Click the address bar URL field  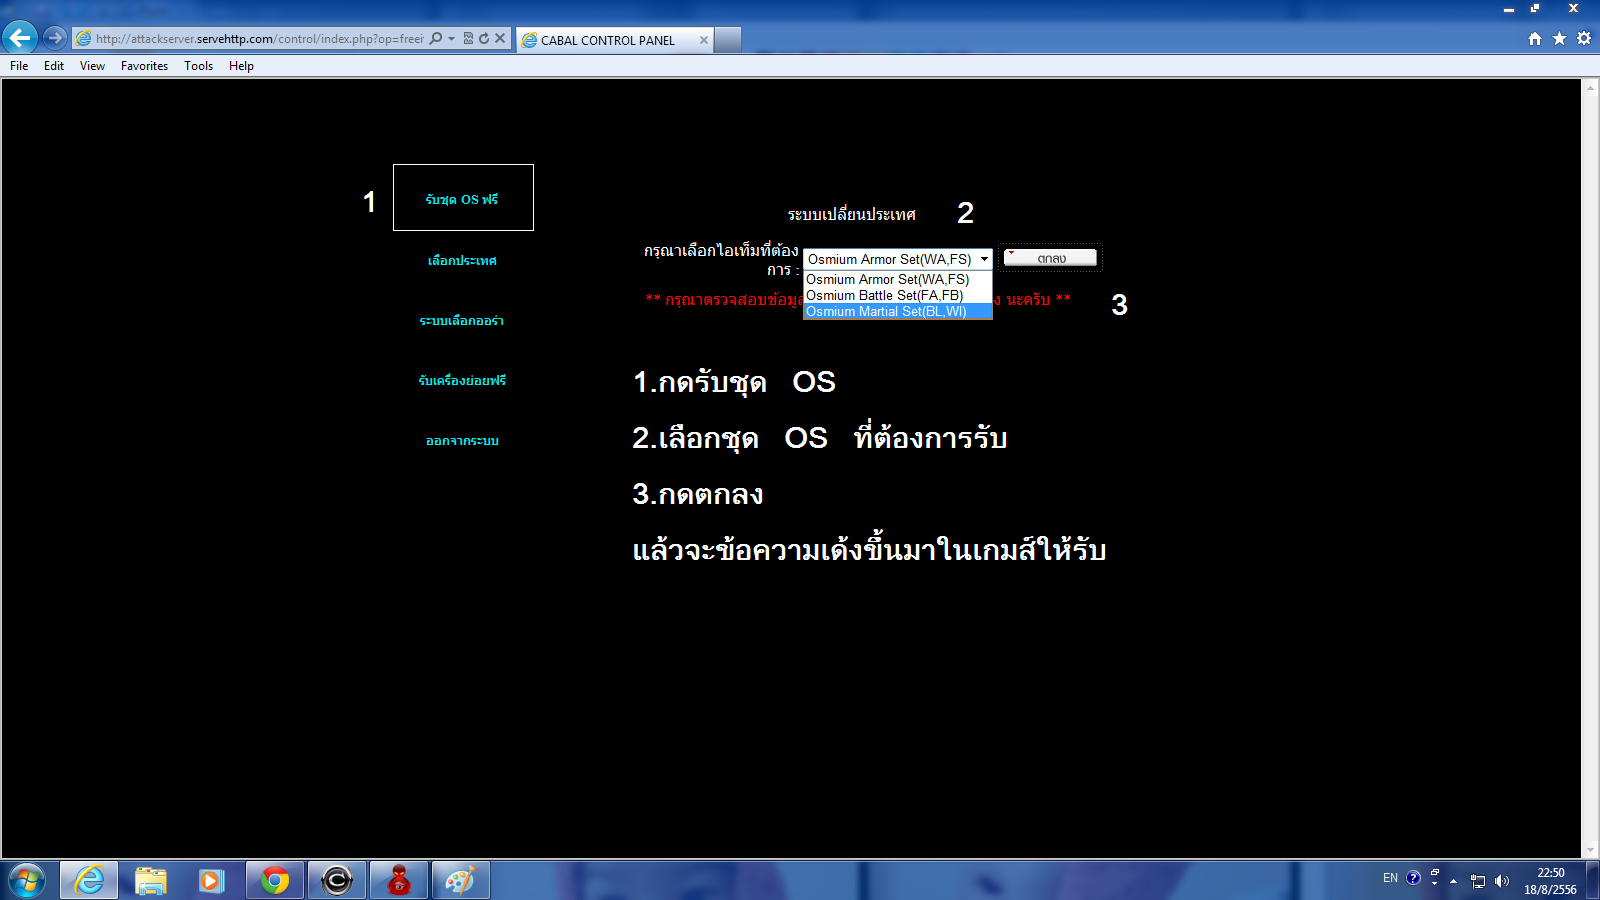259,39
